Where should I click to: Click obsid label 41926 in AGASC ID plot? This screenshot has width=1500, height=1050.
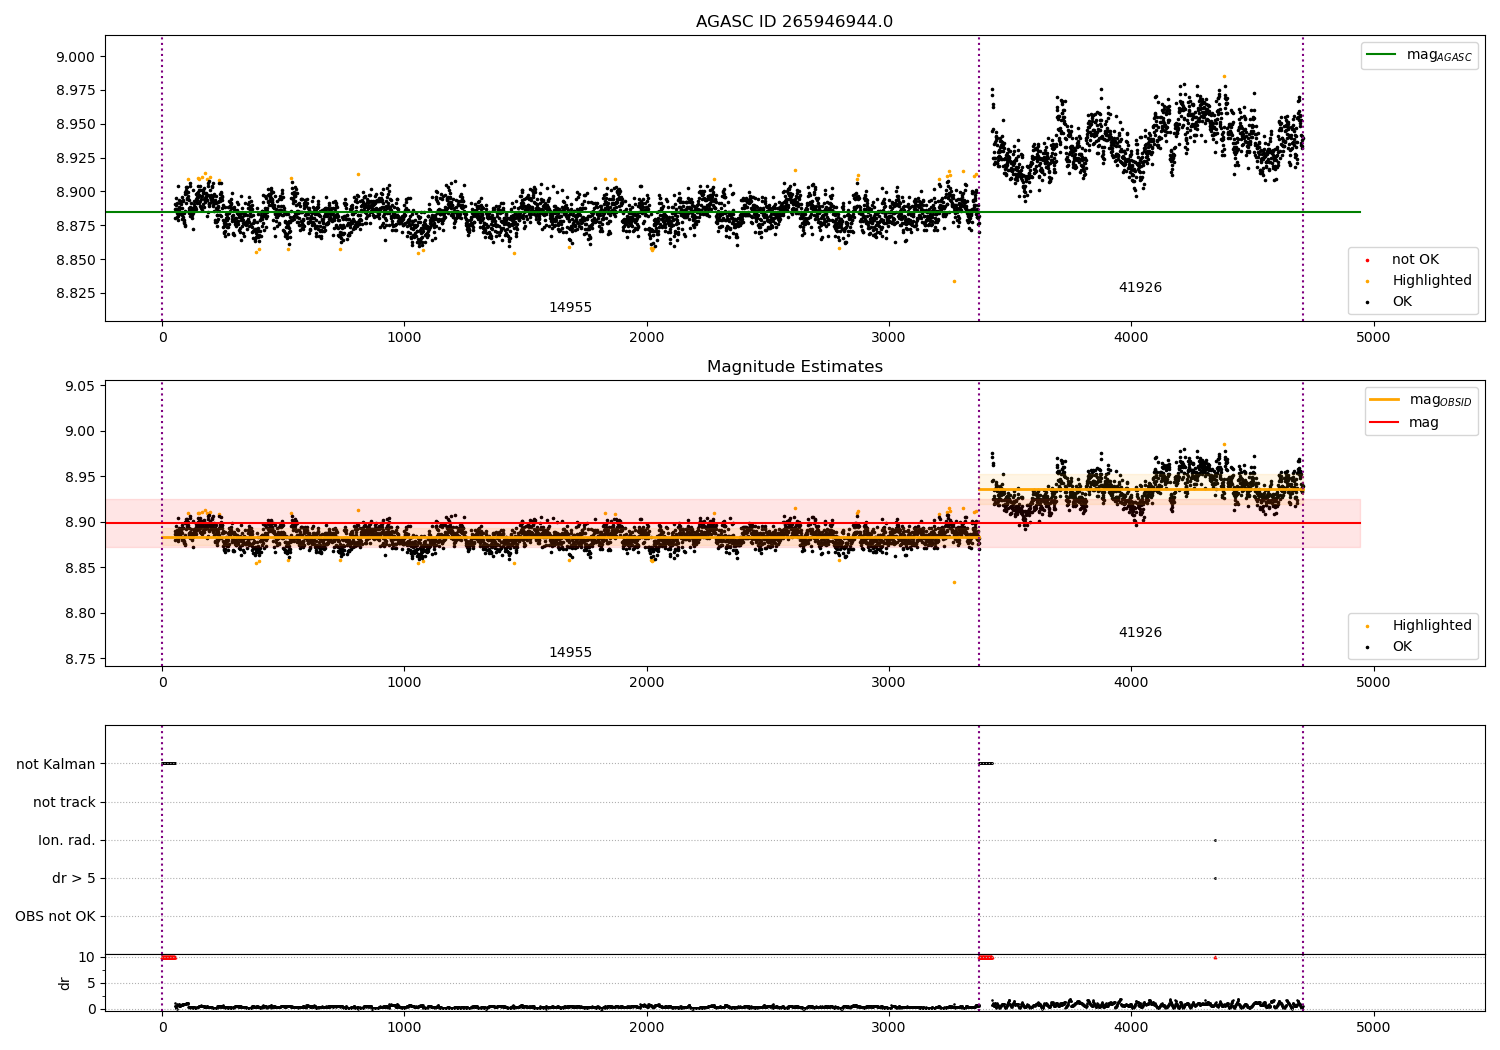tap(1140, 288)
